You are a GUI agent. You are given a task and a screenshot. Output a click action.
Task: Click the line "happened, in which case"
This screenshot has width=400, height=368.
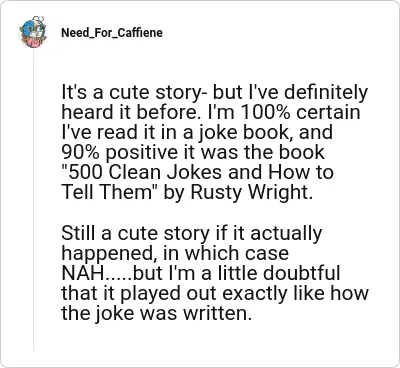click(x=175, y=253)
